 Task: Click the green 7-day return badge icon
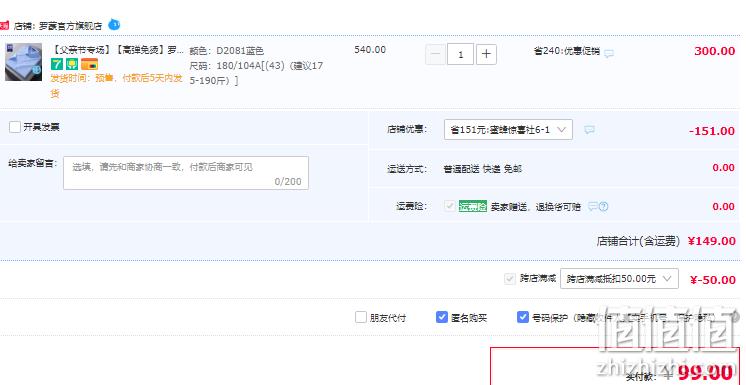57,64
